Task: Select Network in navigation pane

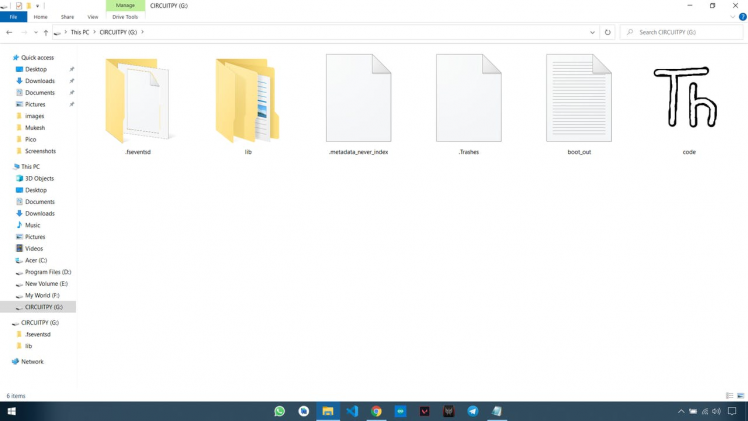Action: (32, 361)
